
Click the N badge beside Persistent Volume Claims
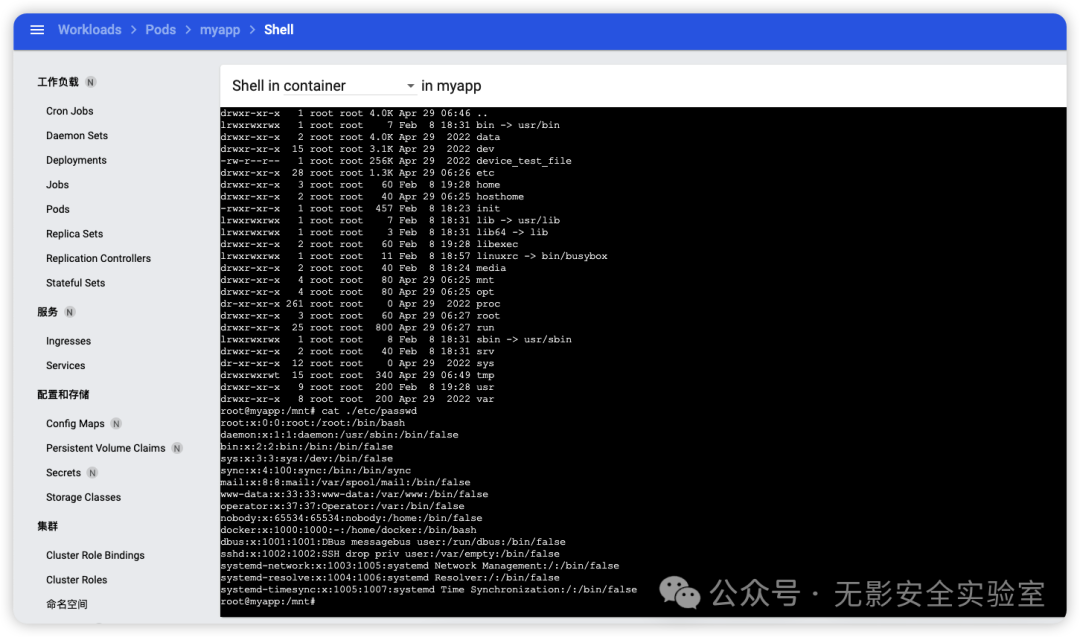coord(177,448)
